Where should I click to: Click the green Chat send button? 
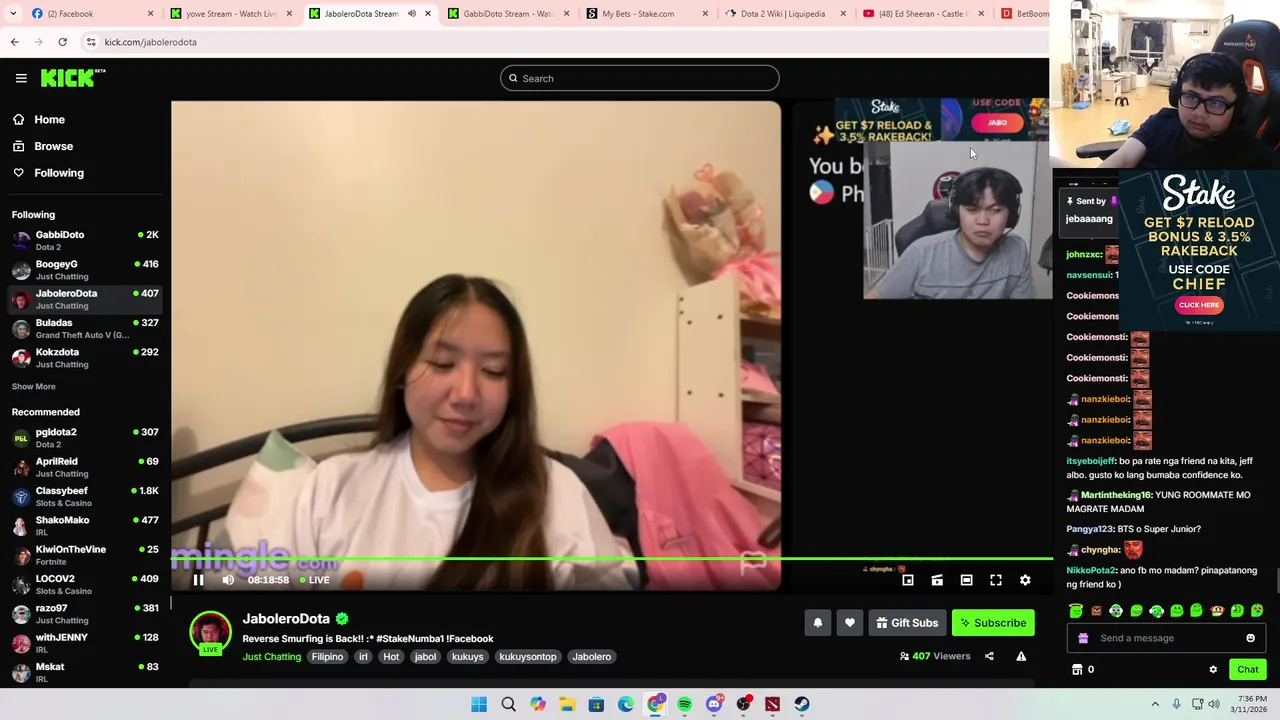pos(1247,670)
